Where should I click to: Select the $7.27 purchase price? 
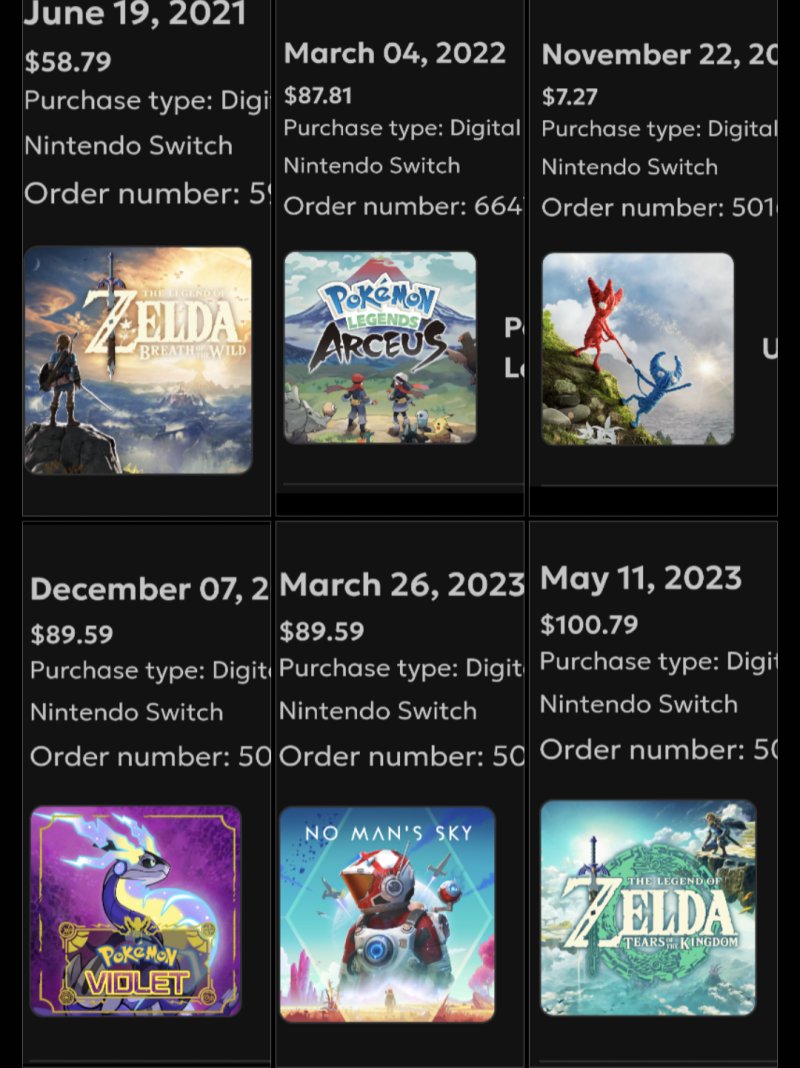570,96
